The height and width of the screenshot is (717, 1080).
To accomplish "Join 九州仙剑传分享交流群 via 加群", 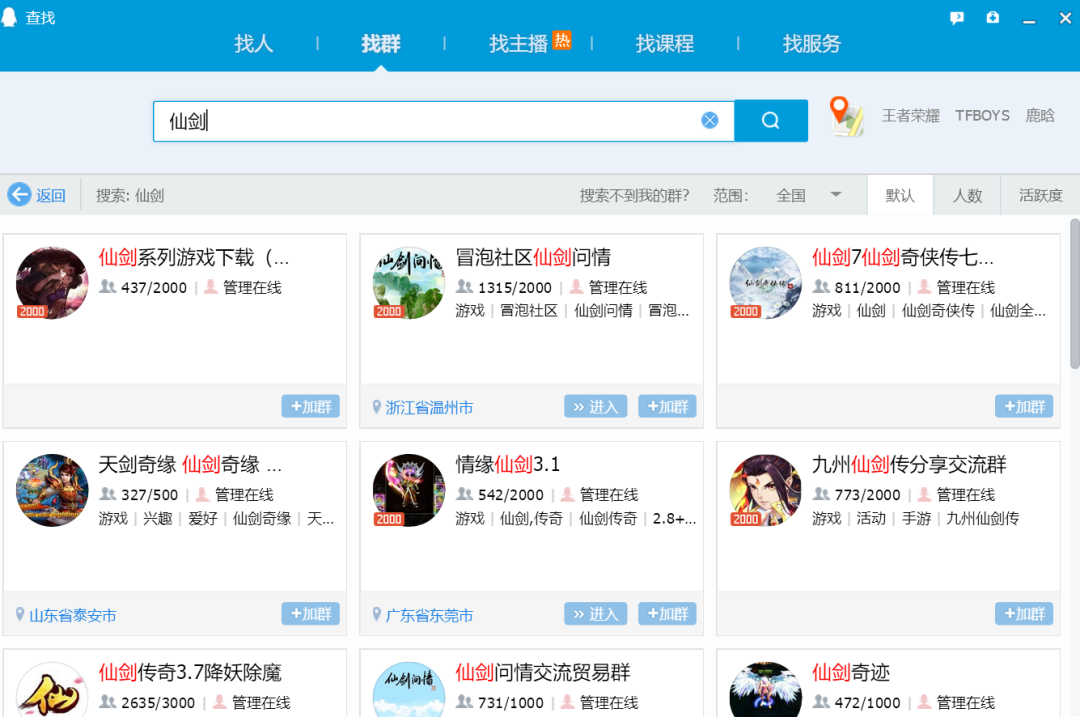I will [1024, 614].
